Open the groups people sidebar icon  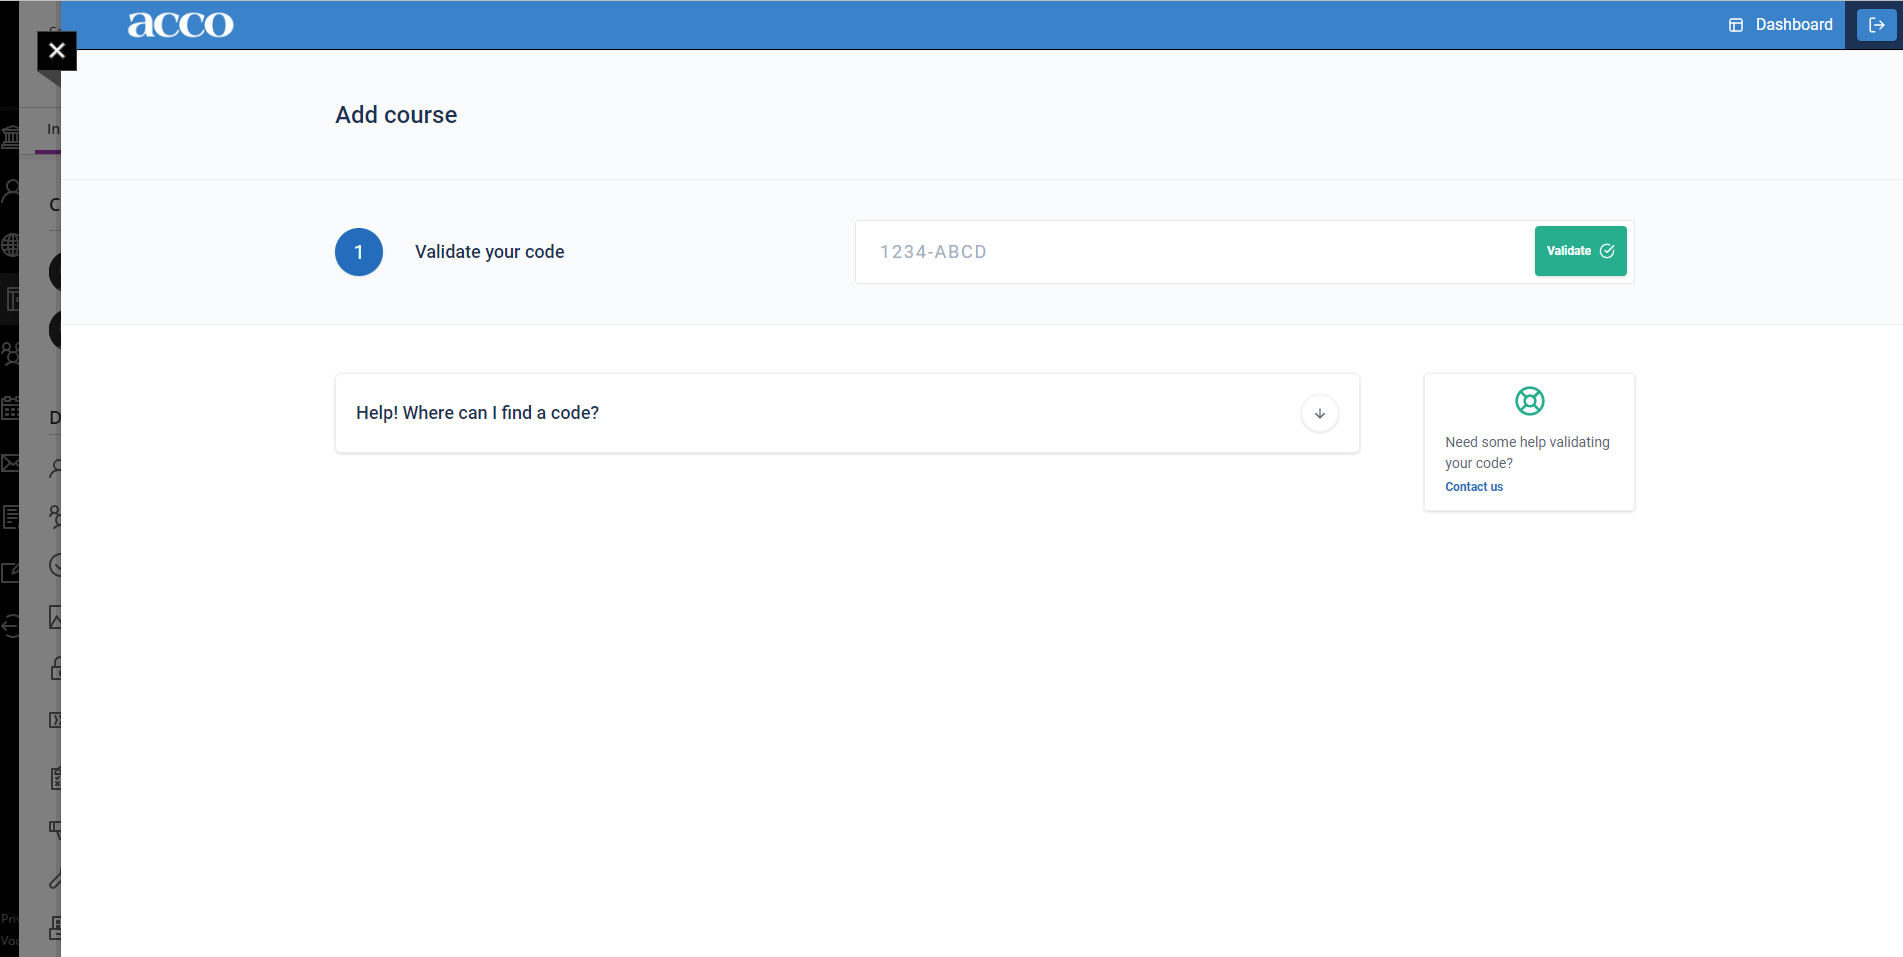point(10,353)
